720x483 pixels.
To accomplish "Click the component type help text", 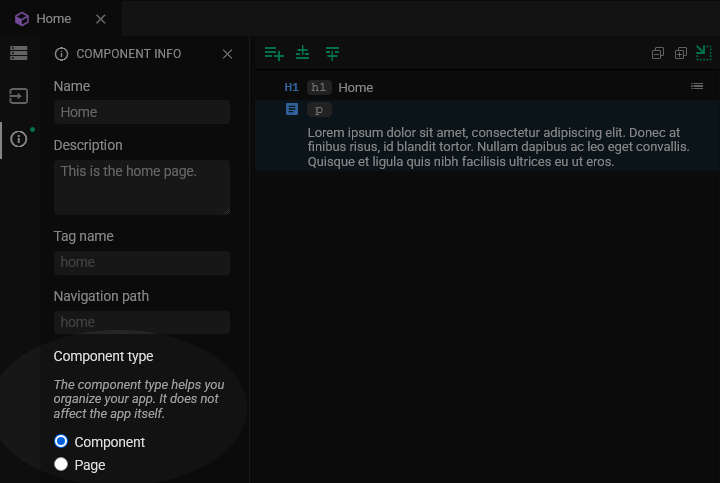I will (x=139, y=399).
